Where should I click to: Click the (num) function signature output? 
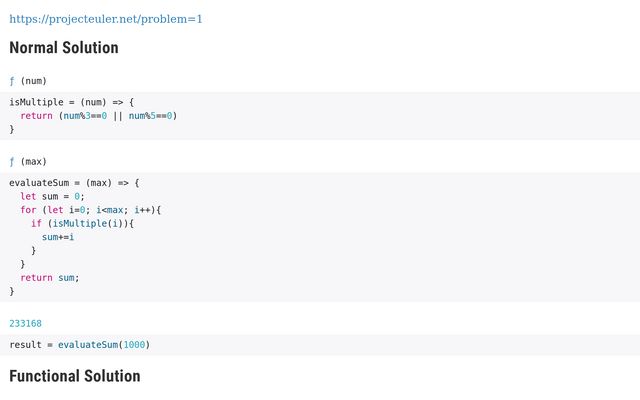33,81
